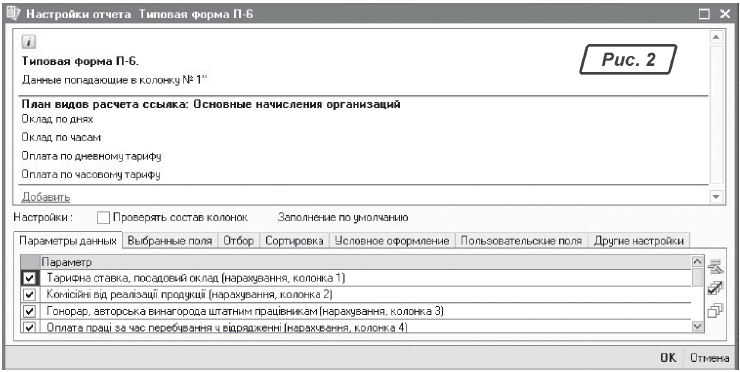Click upper panel scrollbar up arrow

[715, 37]
